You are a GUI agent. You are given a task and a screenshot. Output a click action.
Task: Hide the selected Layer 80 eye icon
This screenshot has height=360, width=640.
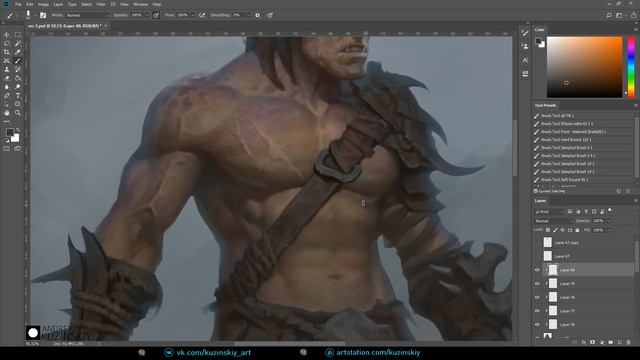(537, 270)
